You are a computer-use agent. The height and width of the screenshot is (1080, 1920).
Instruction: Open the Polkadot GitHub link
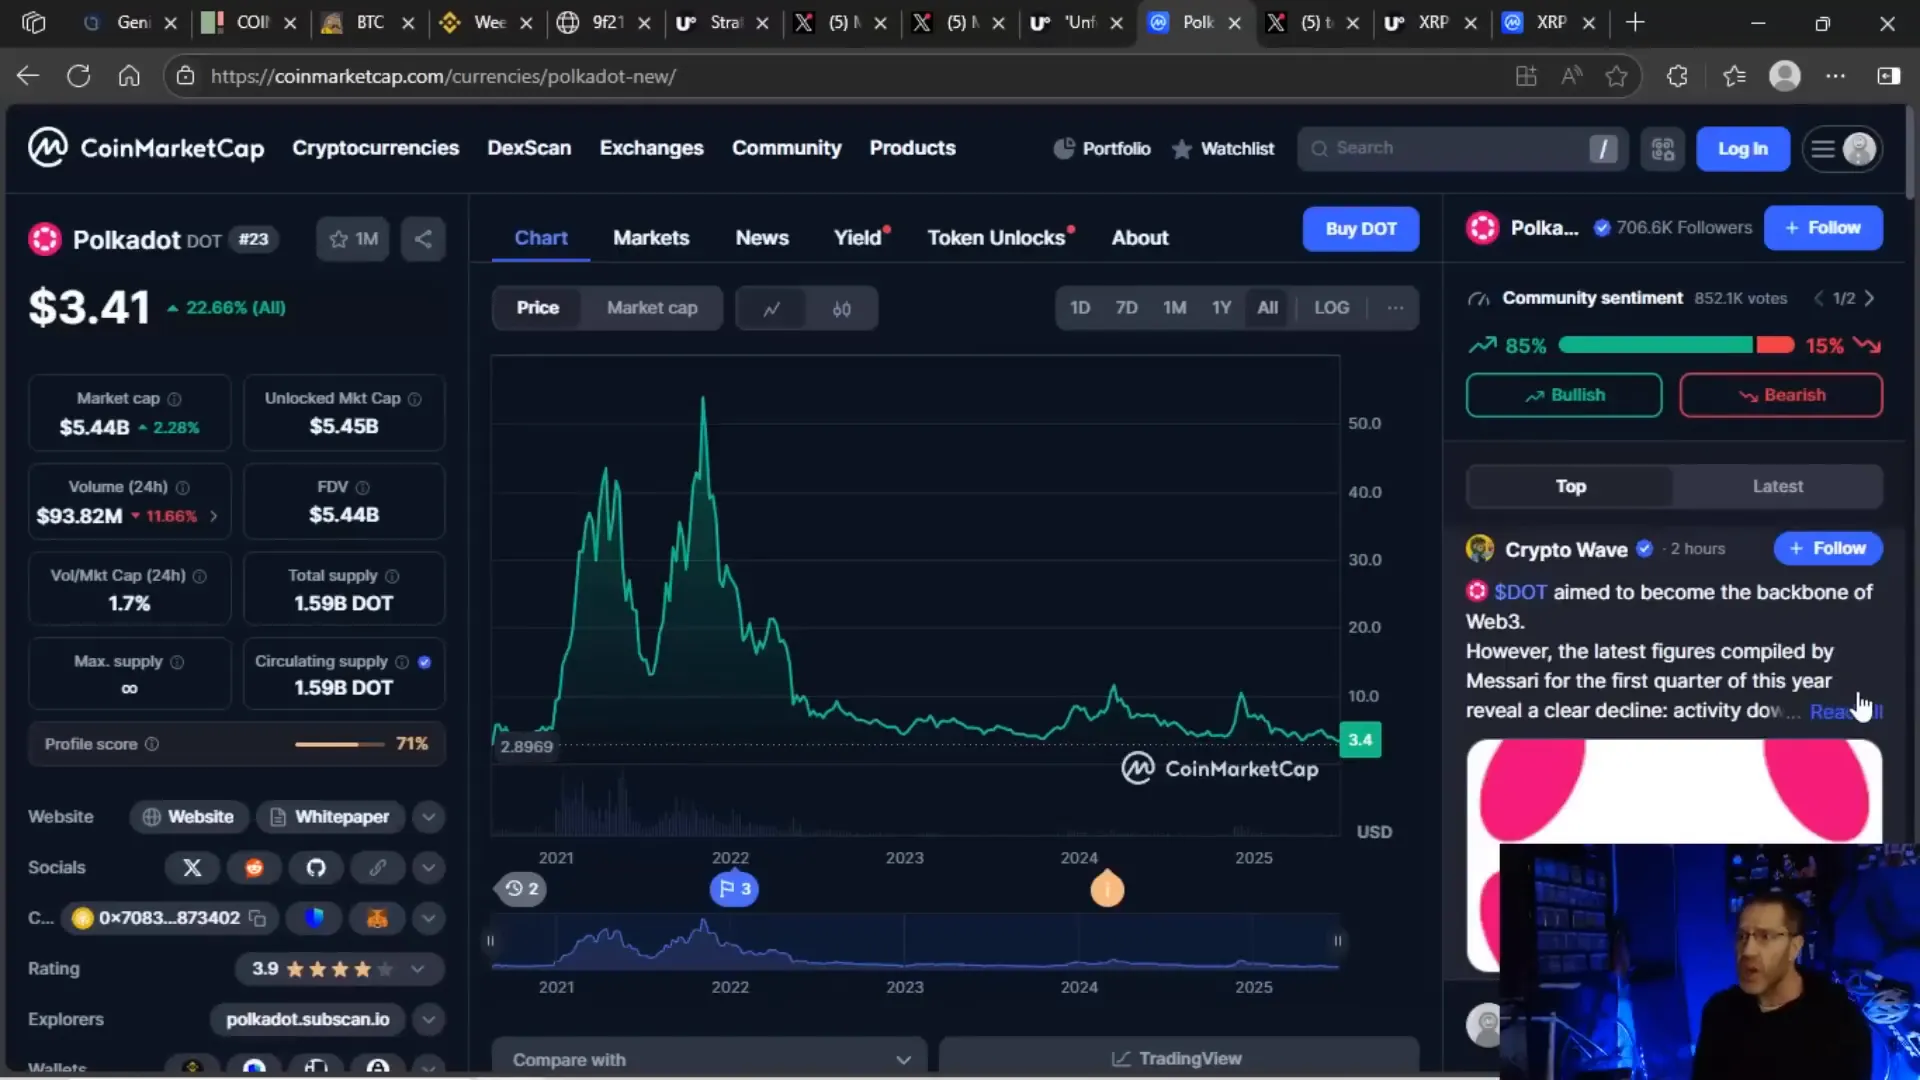point(316,868)
